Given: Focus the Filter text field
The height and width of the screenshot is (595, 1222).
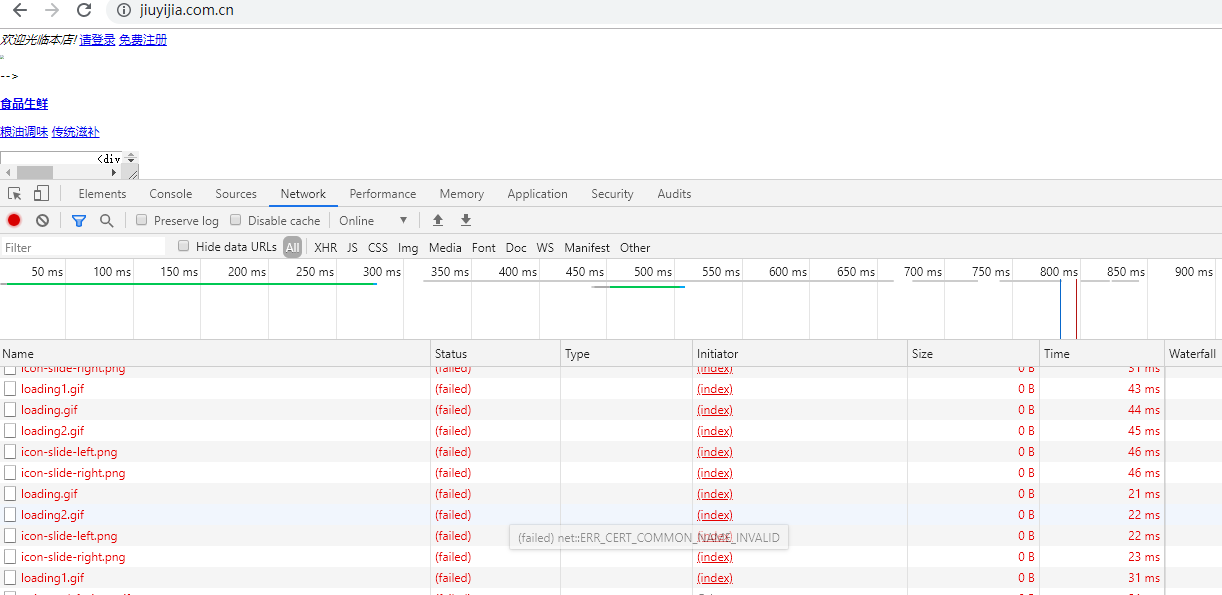Looking at the screenshot, I should (84, 247).
